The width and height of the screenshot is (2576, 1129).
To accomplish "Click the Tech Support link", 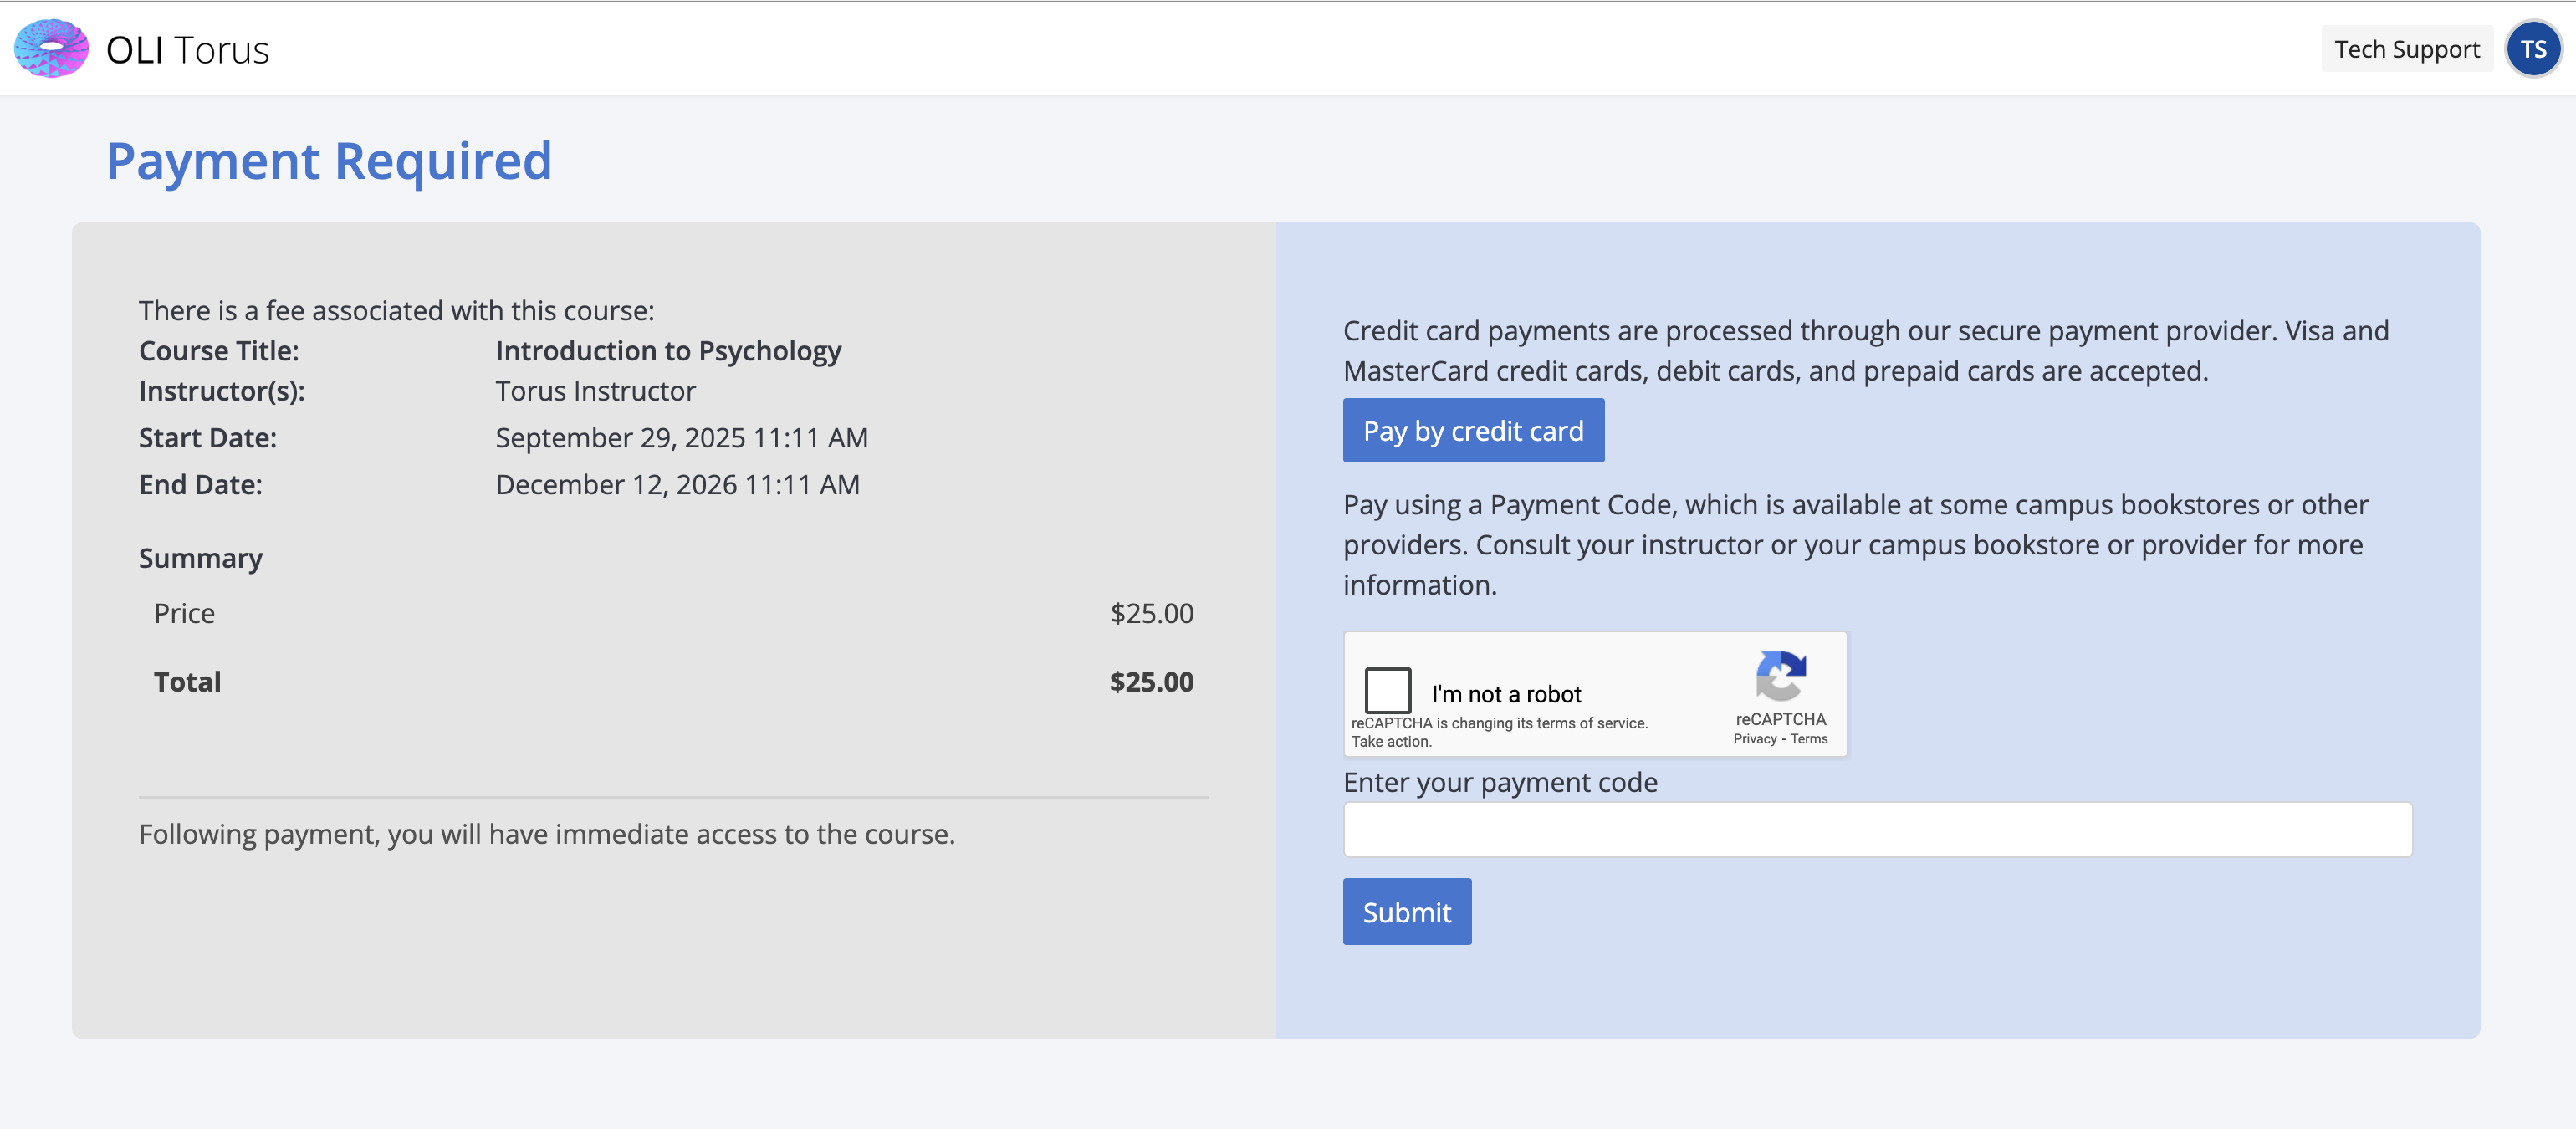I will click(x=2406, y=49).
